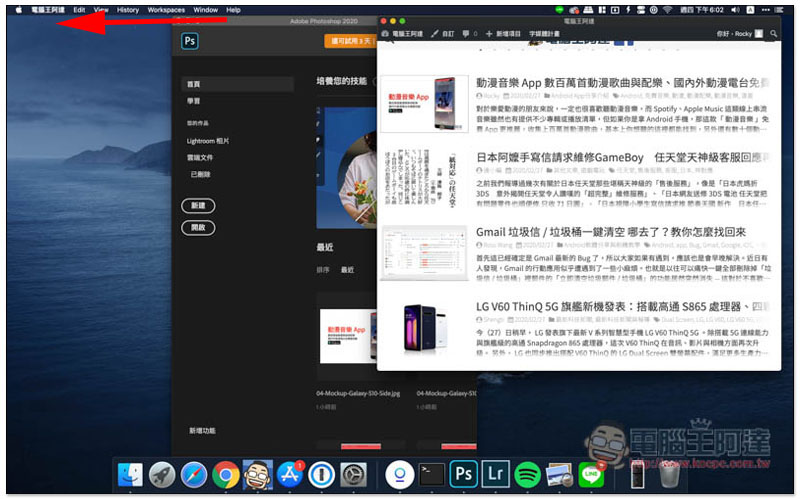Open the cartoon face app in Dock
Viewport: 800px width, 500px height.
click(x=258, y=474)
